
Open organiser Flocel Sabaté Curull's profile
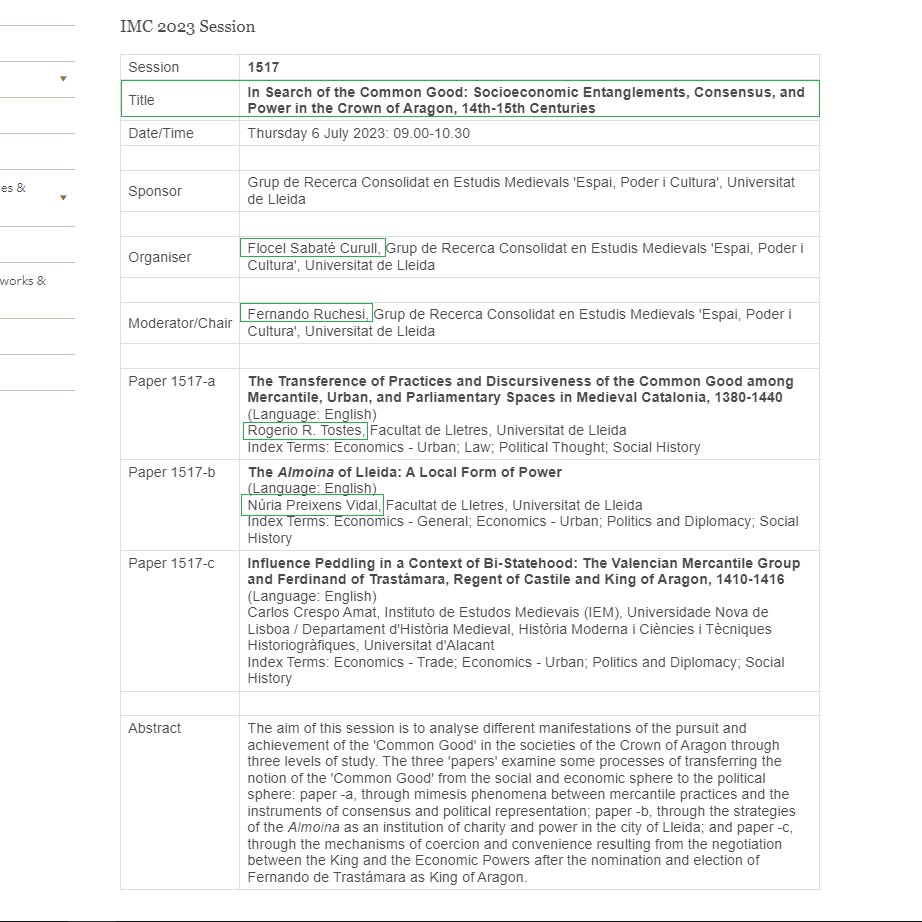pyautogui.click(x=313, y=248)
